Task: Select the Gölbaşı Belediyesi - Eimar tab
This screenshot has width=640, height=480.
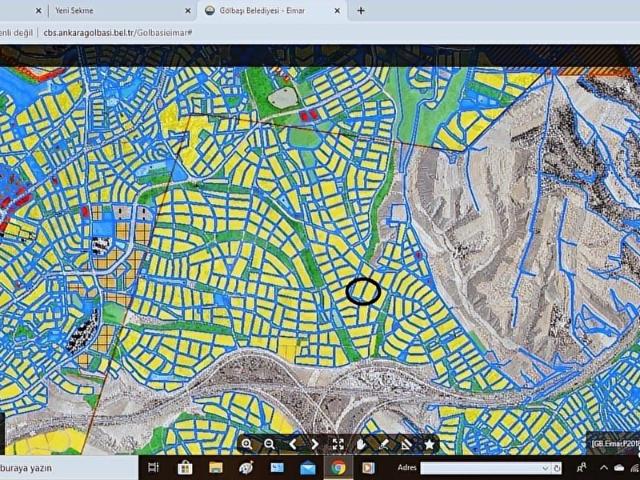Action: (265, 11)
